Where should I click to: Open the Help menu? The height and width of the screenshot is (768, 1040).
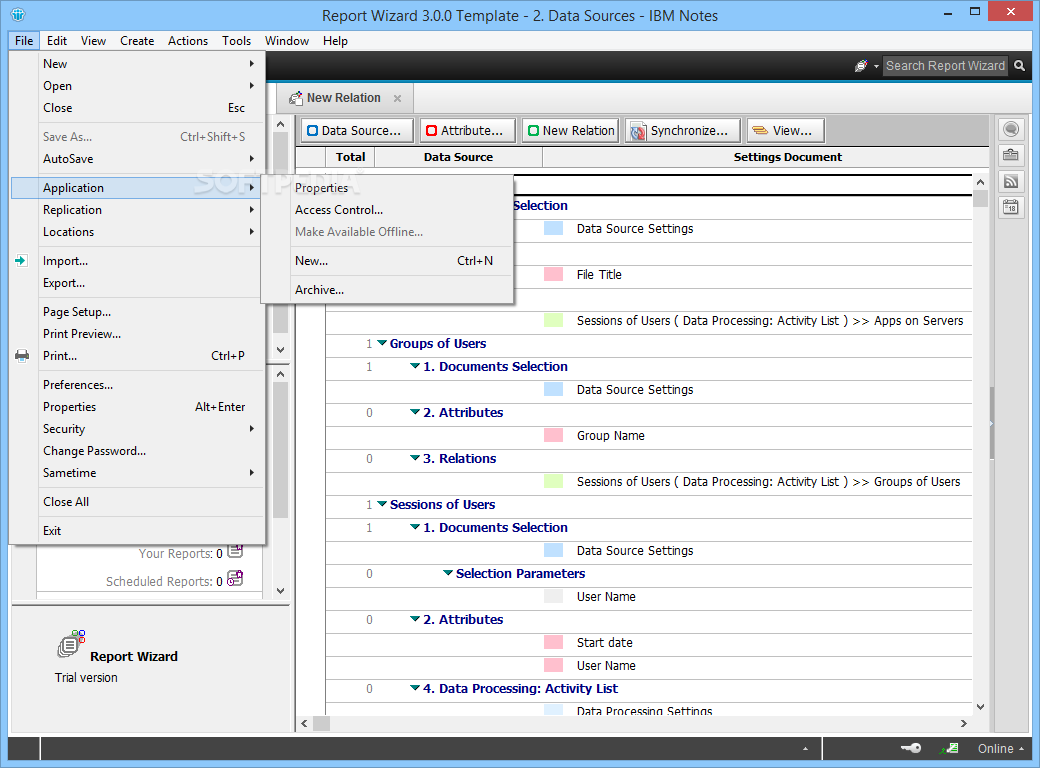(x=336, y=40)
